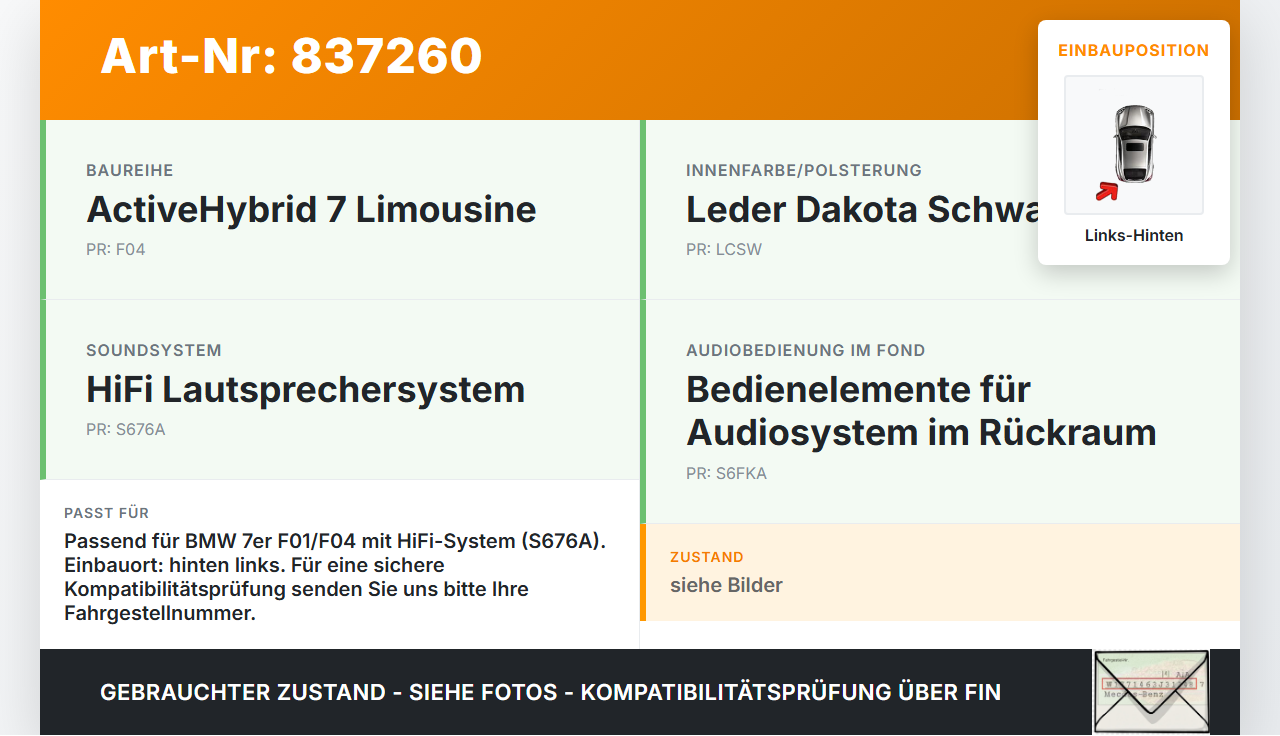Click the Links-Hinten position label
Image resolution: width=1280 pixels, height=736 pixels.
[x=1134, y=236]
